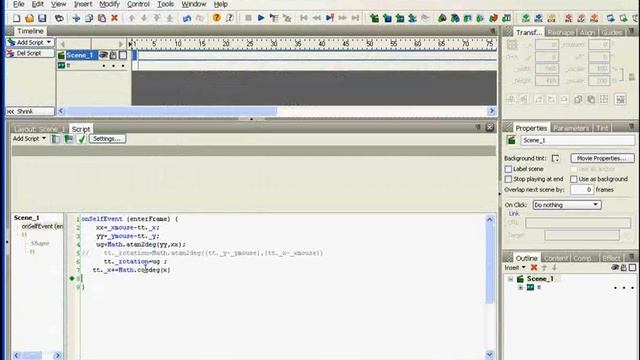Open the File menu
This screenshot has width=640, height=360.
pos(18,4)
